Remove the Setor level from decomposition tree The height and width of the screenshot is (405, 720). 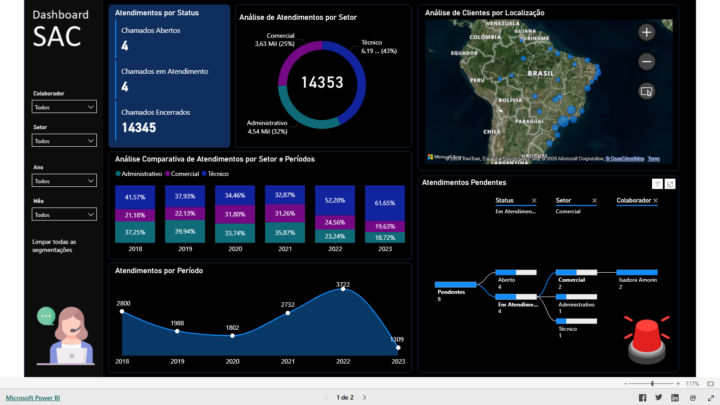click(x=594, y=201)
